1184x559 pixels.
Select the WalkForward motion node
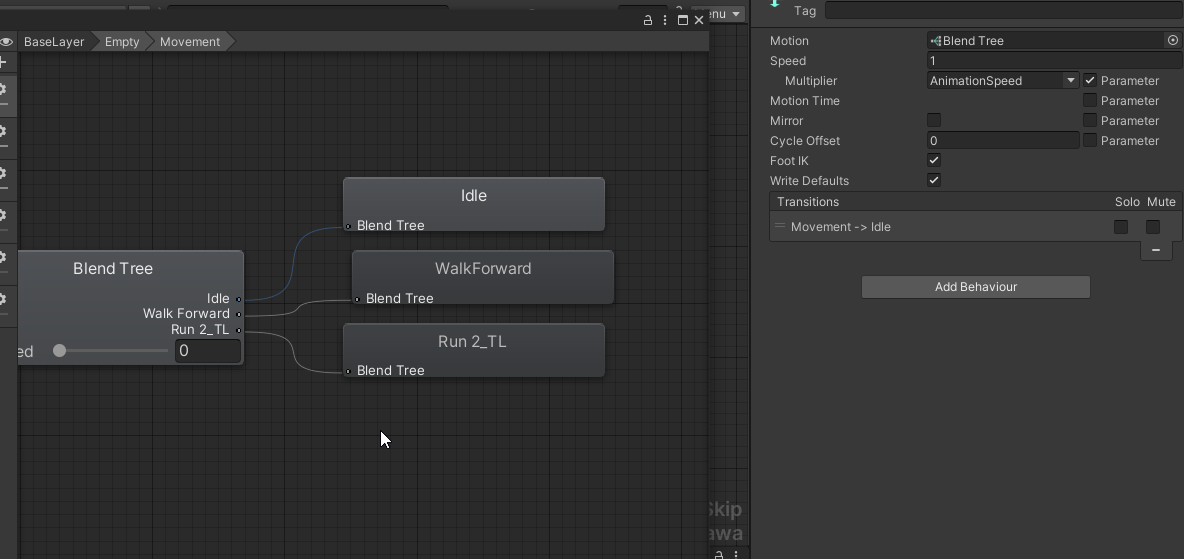click(x=483, y=277)
